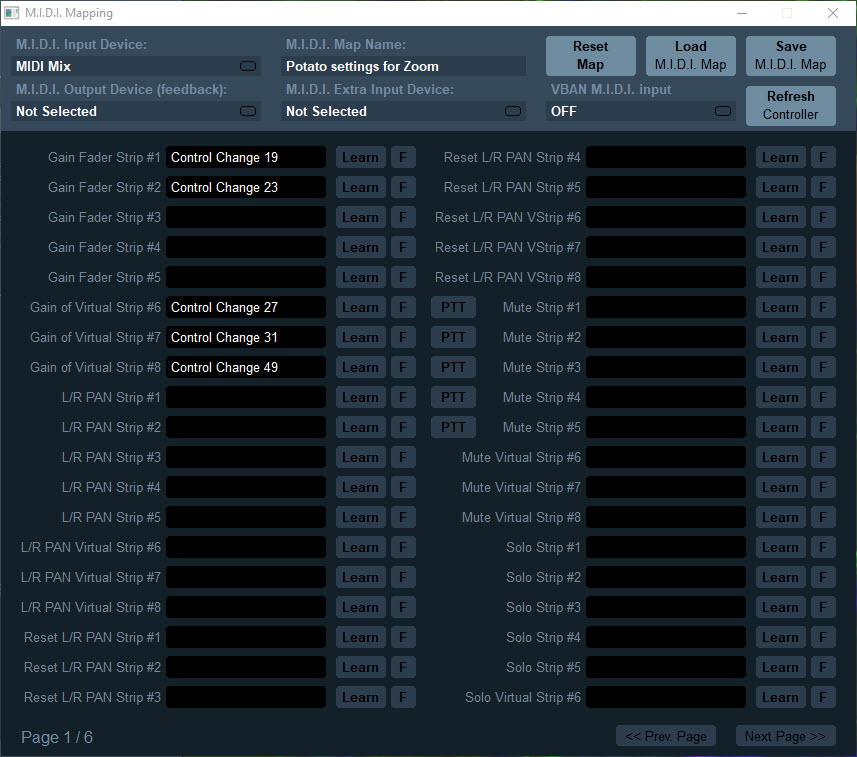Screen dimensions: 857x757
Task: Go to the Next Page of mappings
Action: pos(785,736)
